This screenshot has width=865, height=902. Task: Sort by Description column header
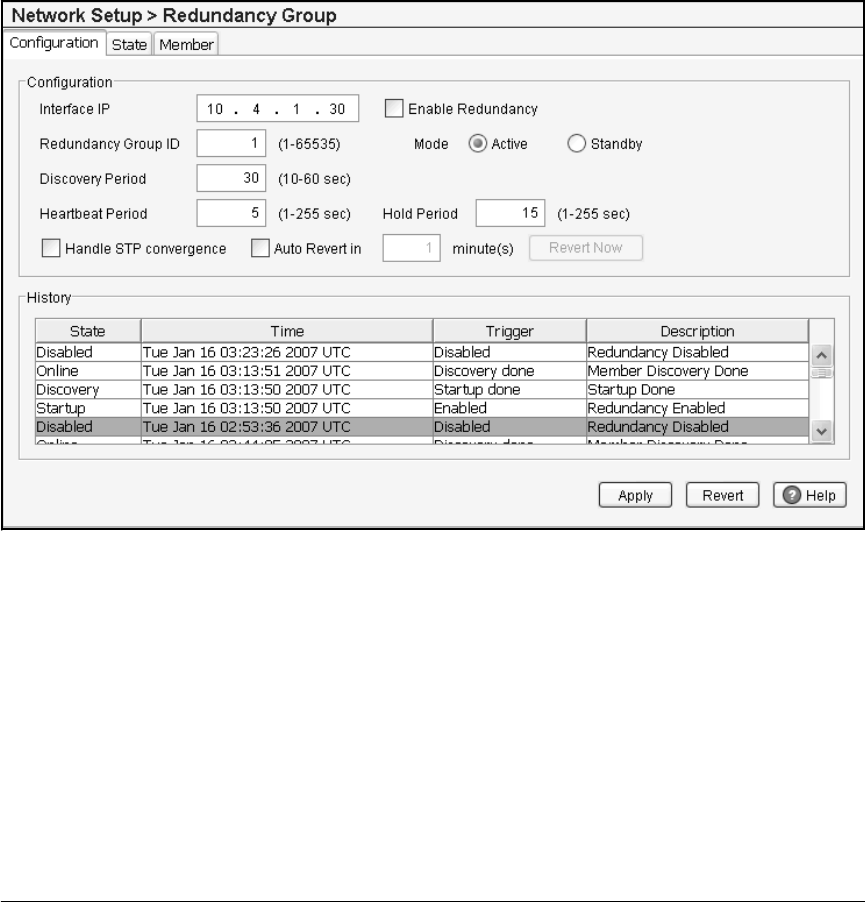coord(697,331)
